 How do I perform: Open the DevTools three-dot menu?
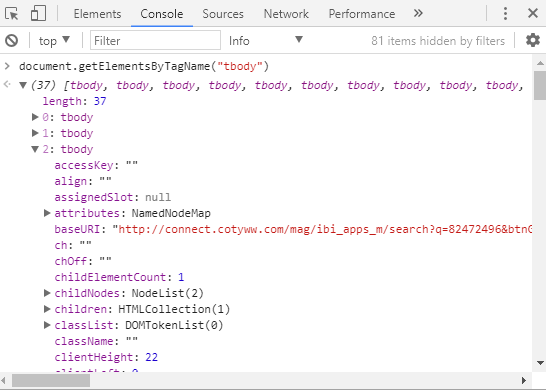tap(505, 14)
